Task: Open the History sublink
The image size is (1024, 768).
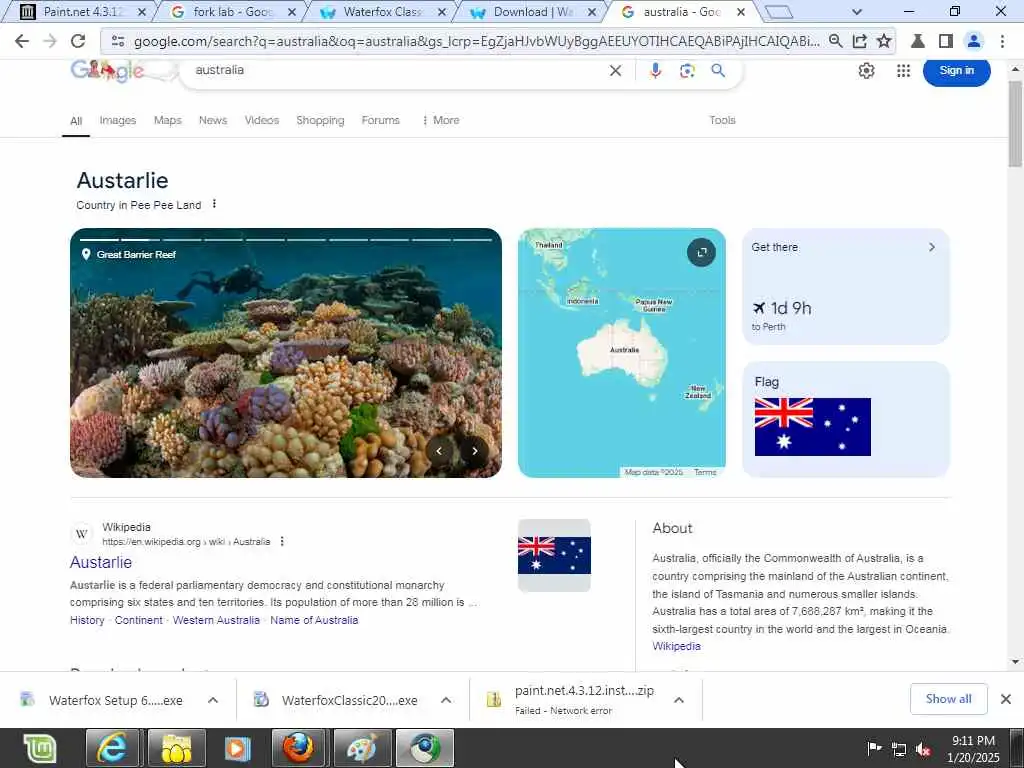Action: (x=87, y=620)
